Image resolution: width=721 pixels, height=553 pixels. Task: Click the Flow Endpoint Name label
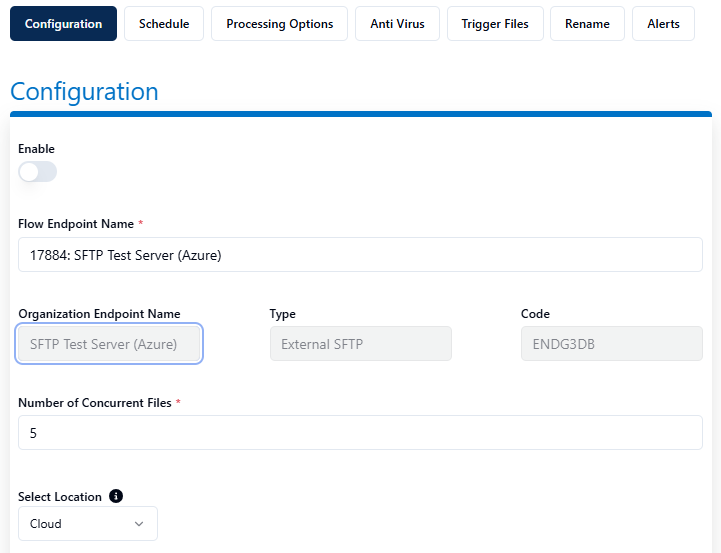click(x=76, y=224)
